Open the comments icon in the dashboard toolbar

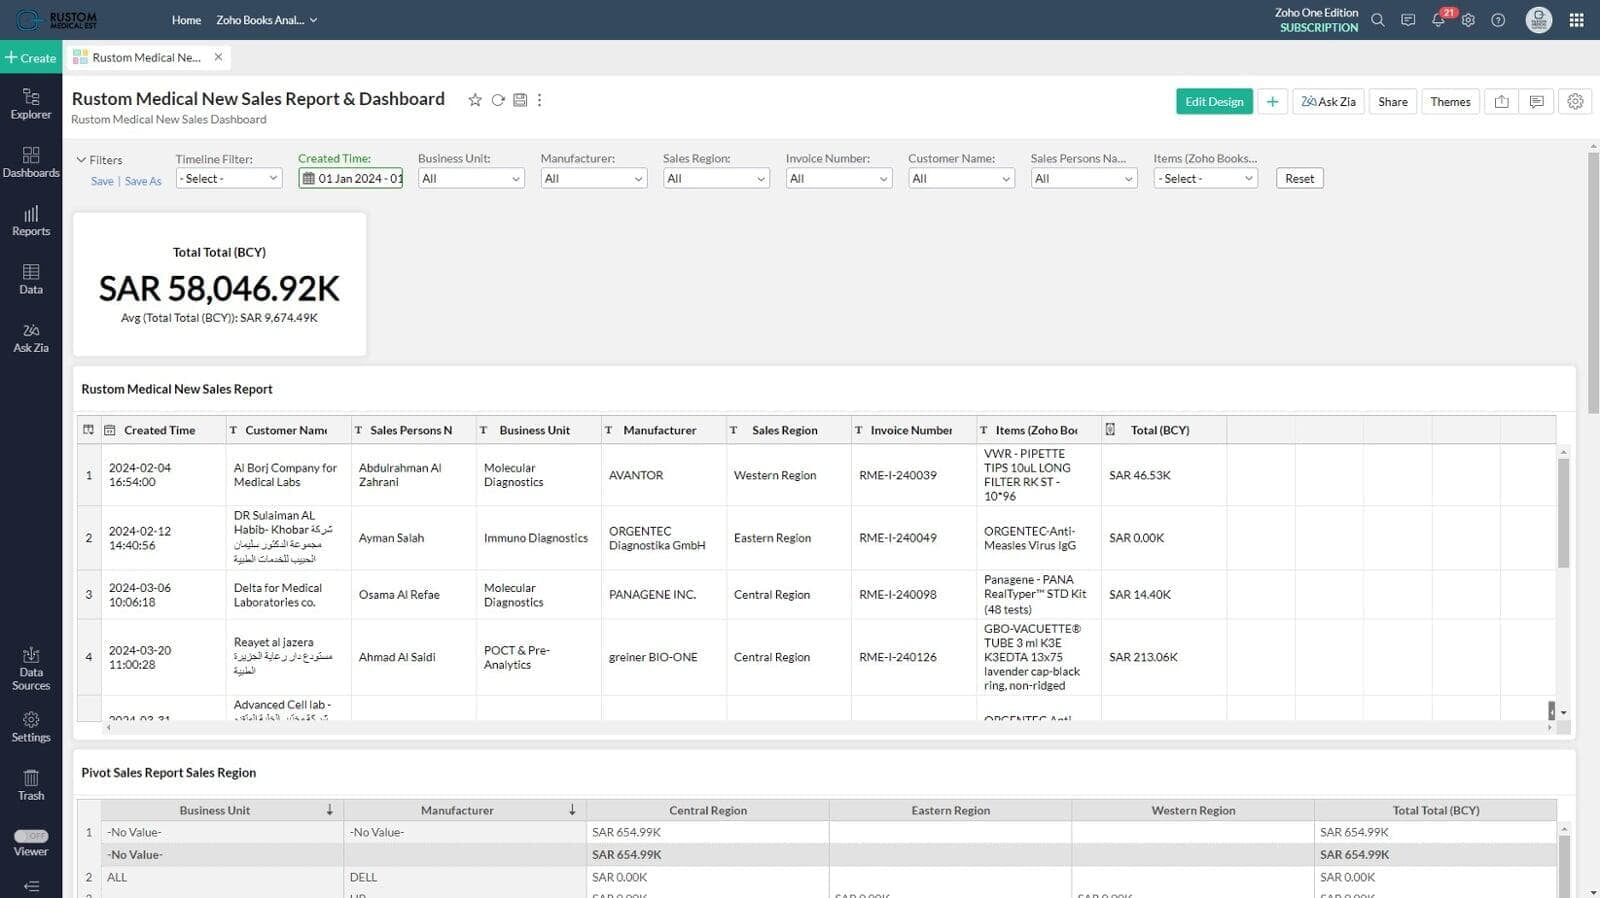click(x=1537, y=101)
